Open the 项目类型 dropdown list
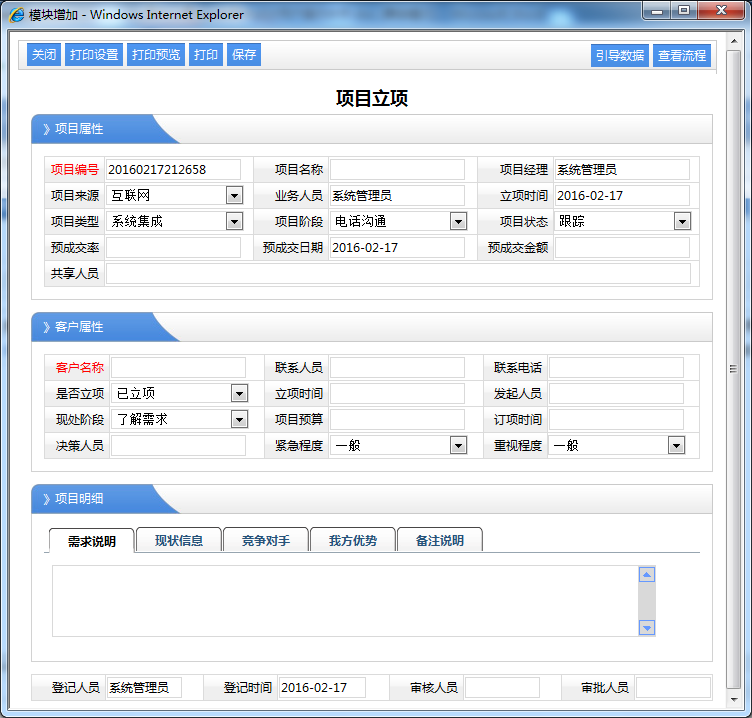The height and width of the screenshot is (718, 752). pos(234,222)
